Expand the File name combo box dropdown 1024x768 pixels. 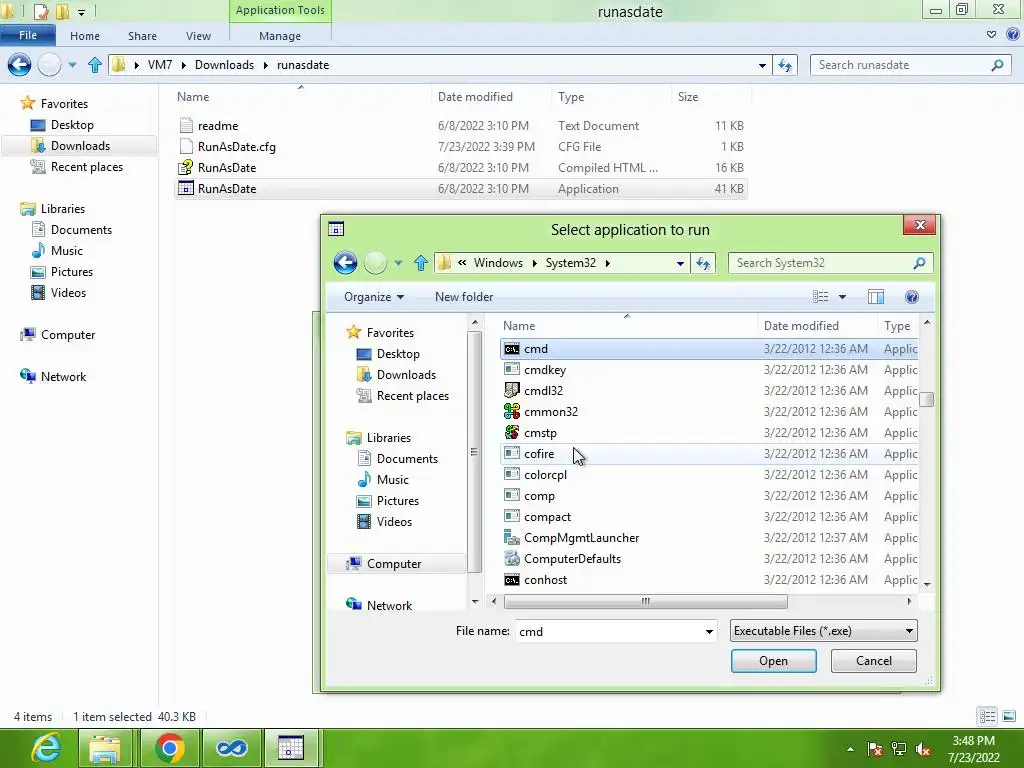(x=709, y=632)
